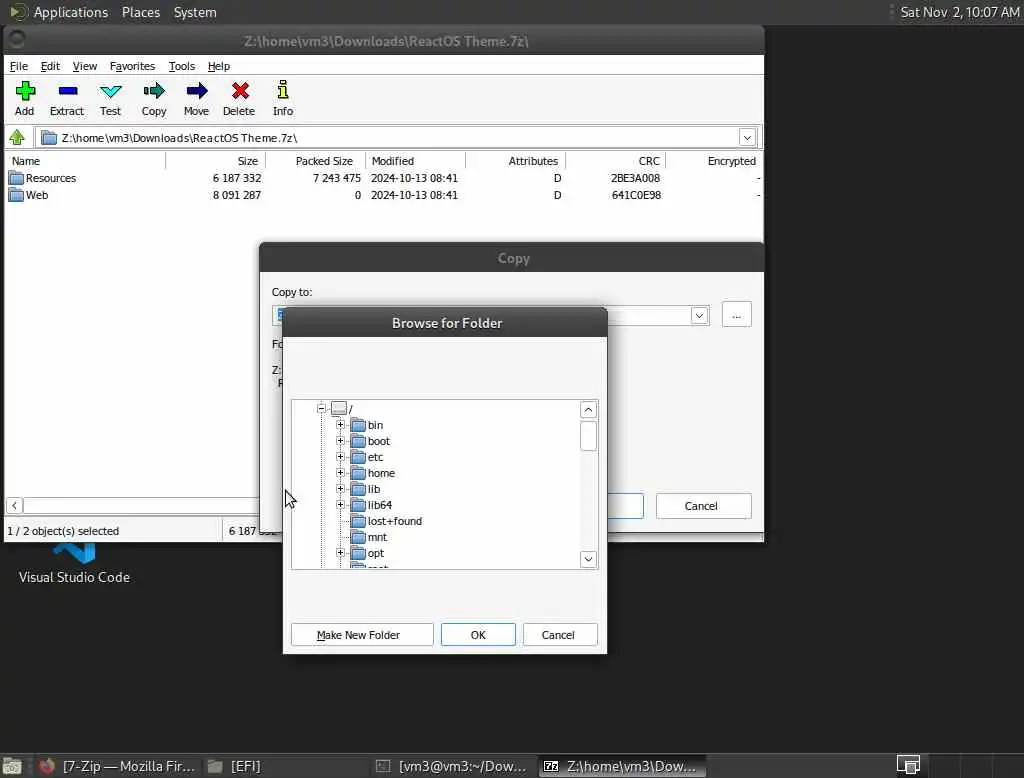This screenshot has width=1024, height=778.
Task: Click the Delete toolbar icon
Action: (240, 91)
